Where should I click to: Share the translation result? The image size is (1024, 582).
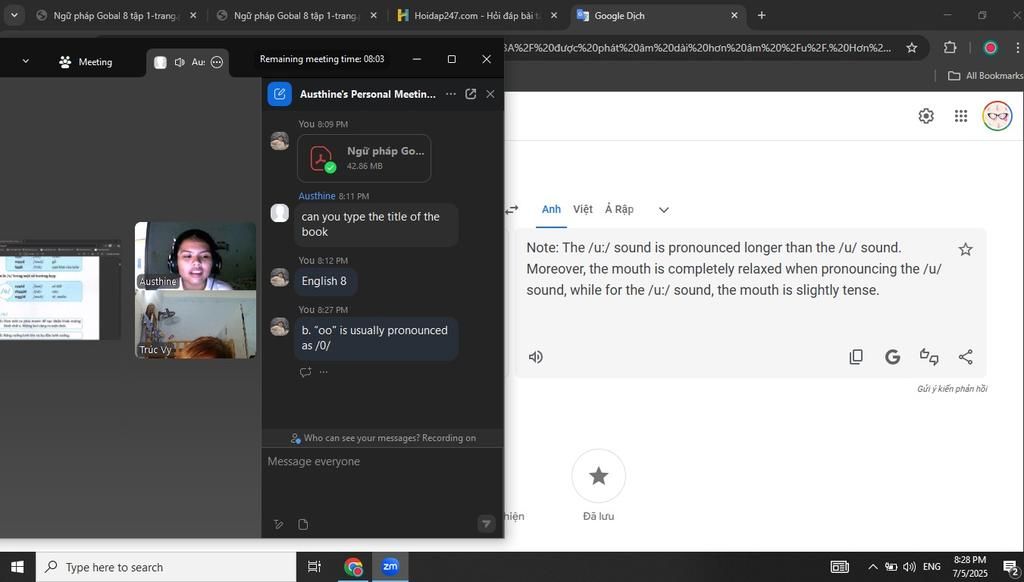coord(965,357)
